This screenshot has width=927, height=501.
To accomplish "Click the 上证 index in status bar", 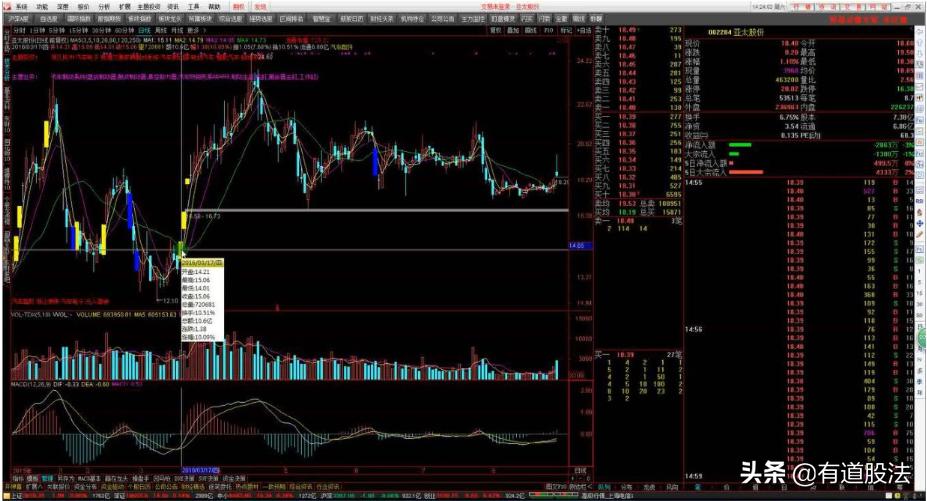I will point(17,496).
